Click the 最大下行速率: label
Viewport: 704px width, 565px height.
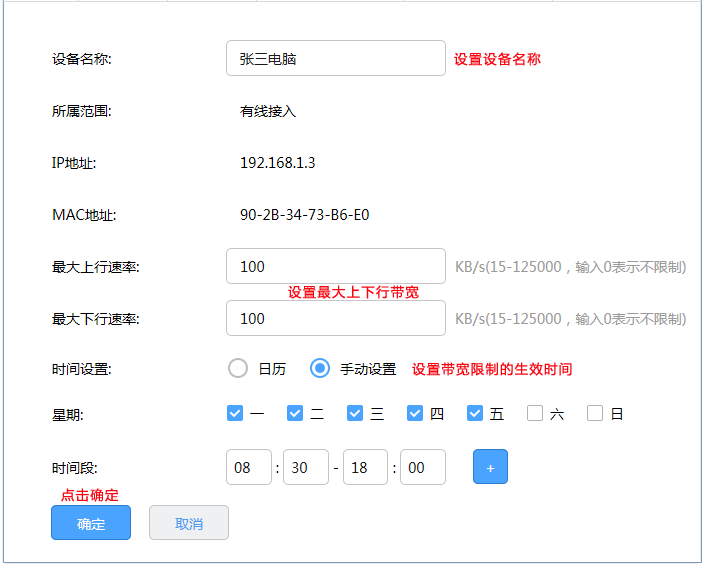coord(96,319)
